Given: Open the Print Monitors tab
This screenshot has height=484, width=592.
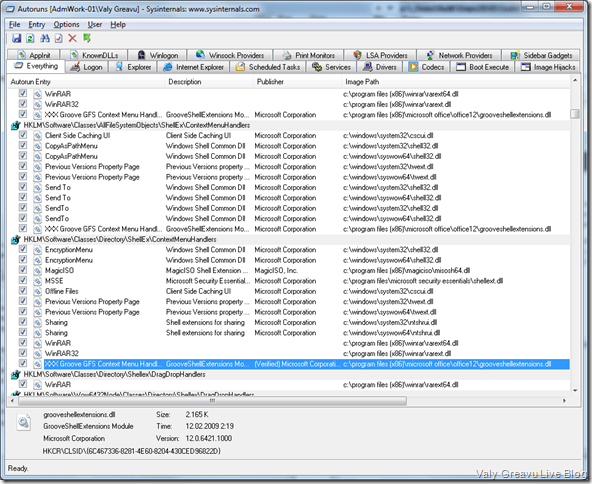Looking at the screenshot, I should point(308,55).
